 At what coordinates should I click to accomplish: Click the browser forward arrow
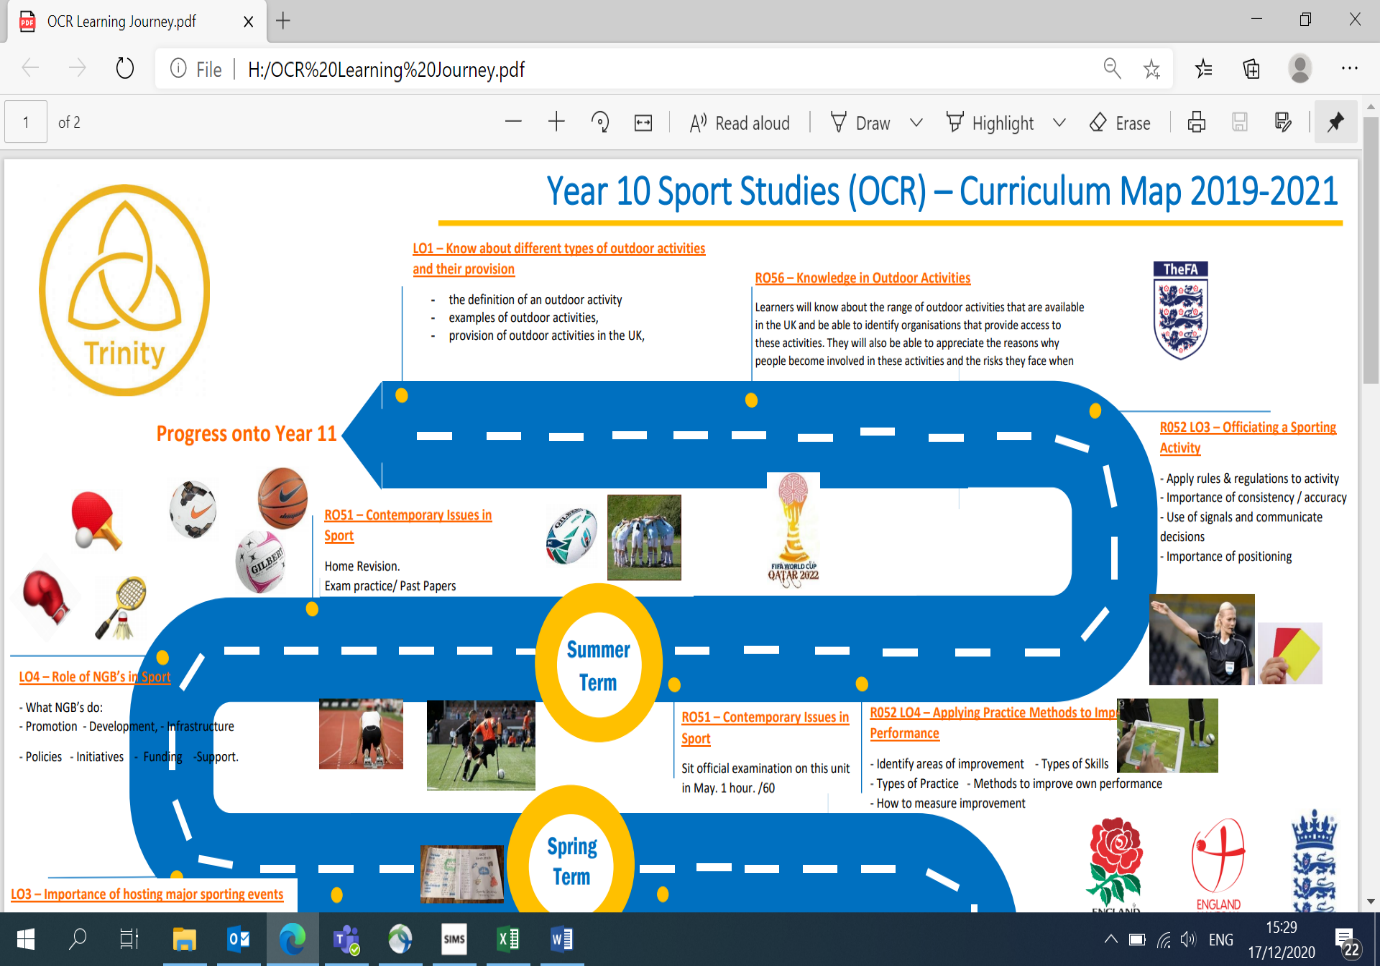(x=77, y=68)
